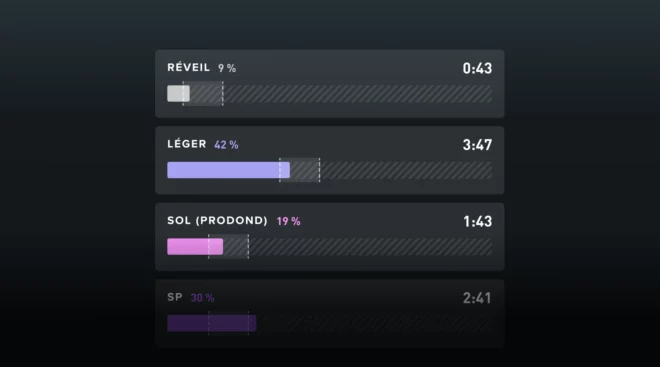The image size is (660, 367).
Task: Click the 1:43 deep sleep duration
Action: 477,221
